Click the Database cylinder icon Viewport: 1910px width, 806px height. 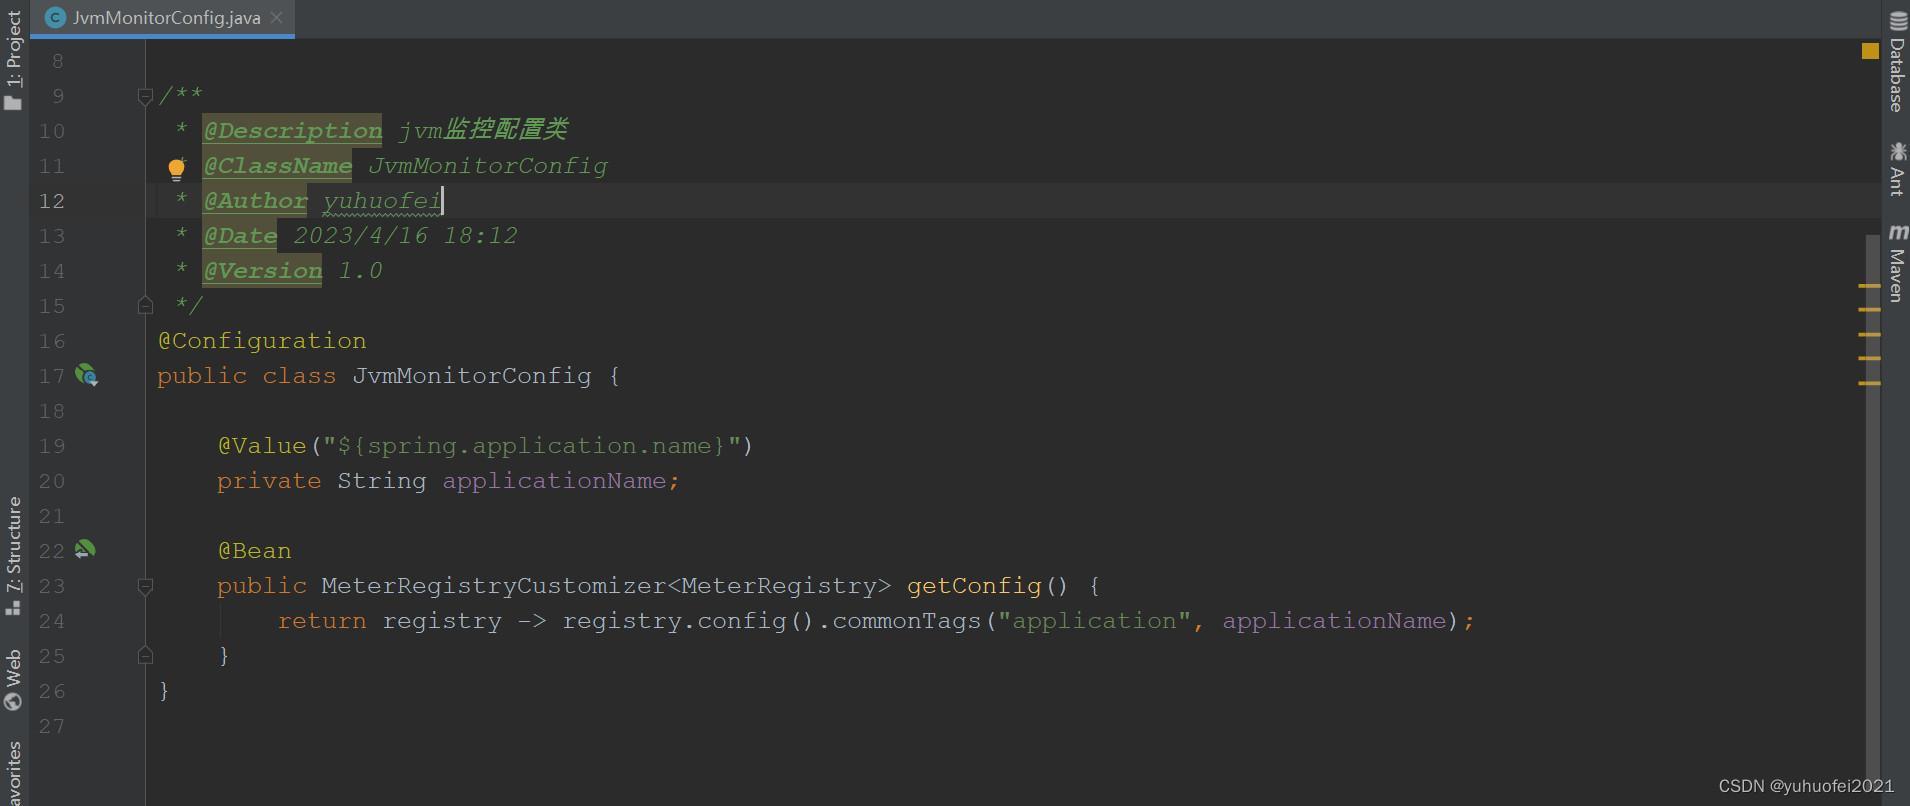(1897, 20)
